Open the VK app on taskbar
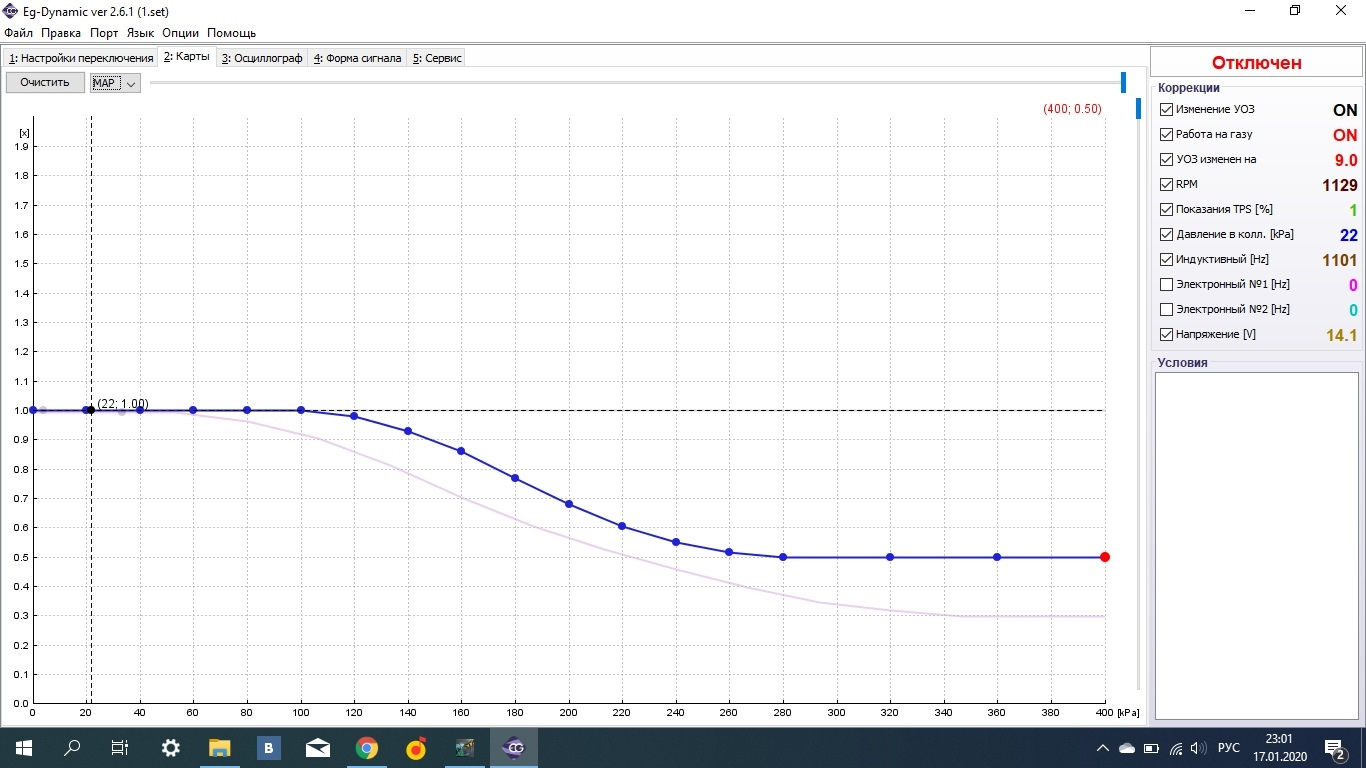 point(269,747)
